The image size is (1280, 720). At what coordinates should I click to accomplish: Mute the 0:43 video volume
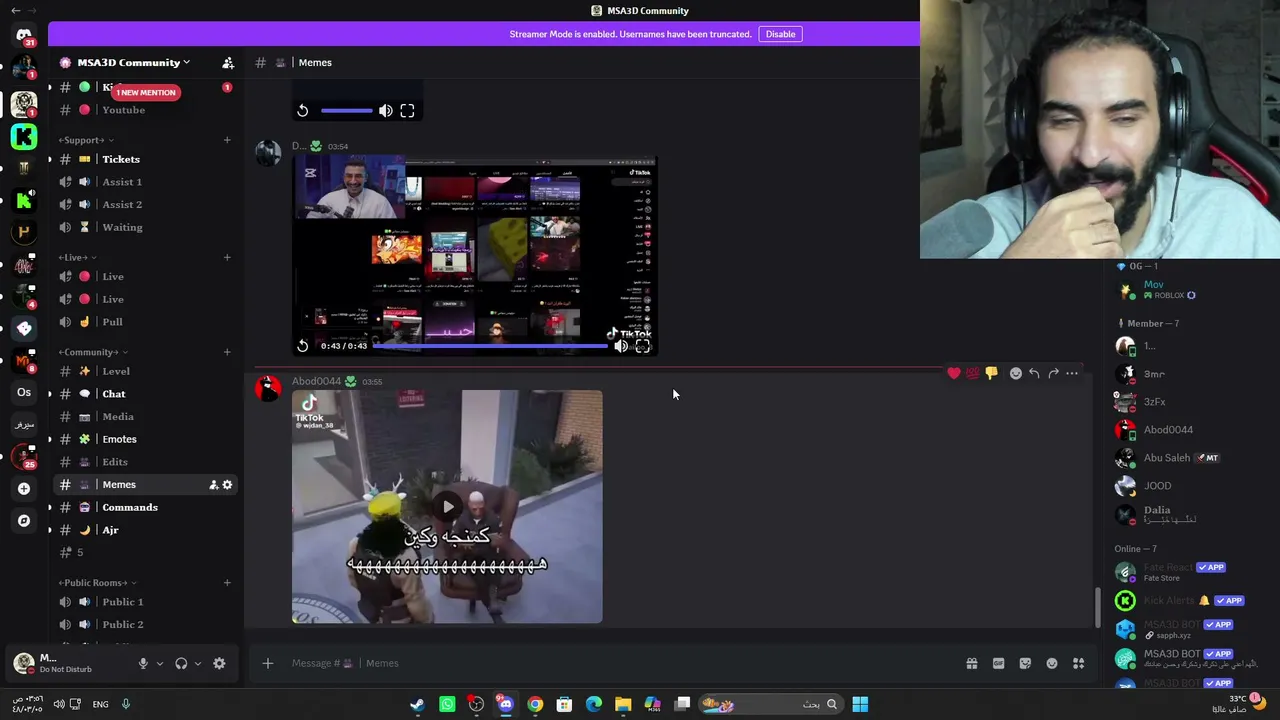click(x=621, y=346)
